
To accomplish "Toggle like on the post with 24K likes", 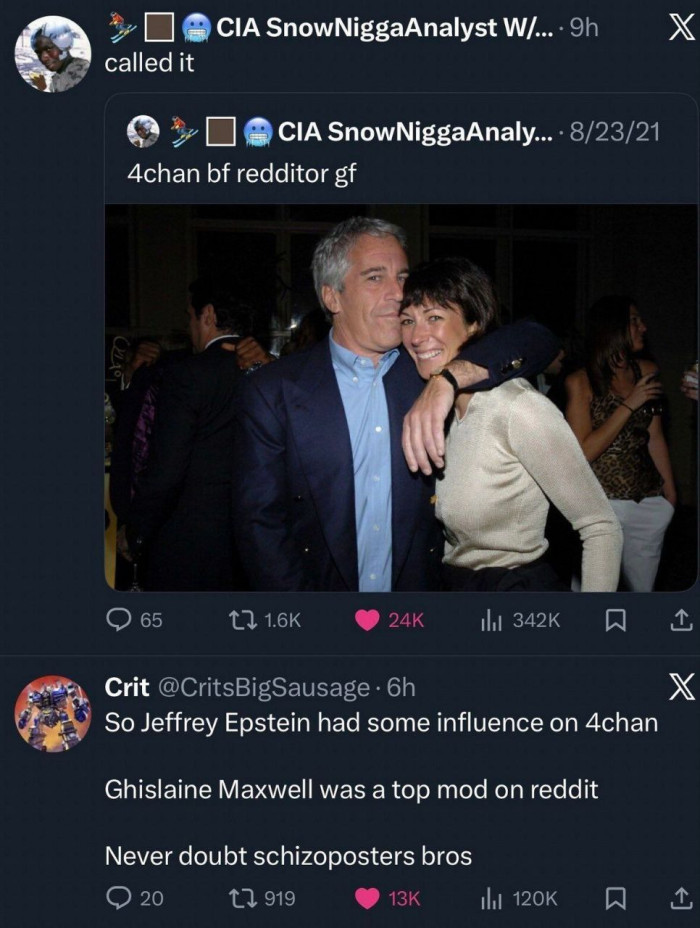I will click(369, 620).
